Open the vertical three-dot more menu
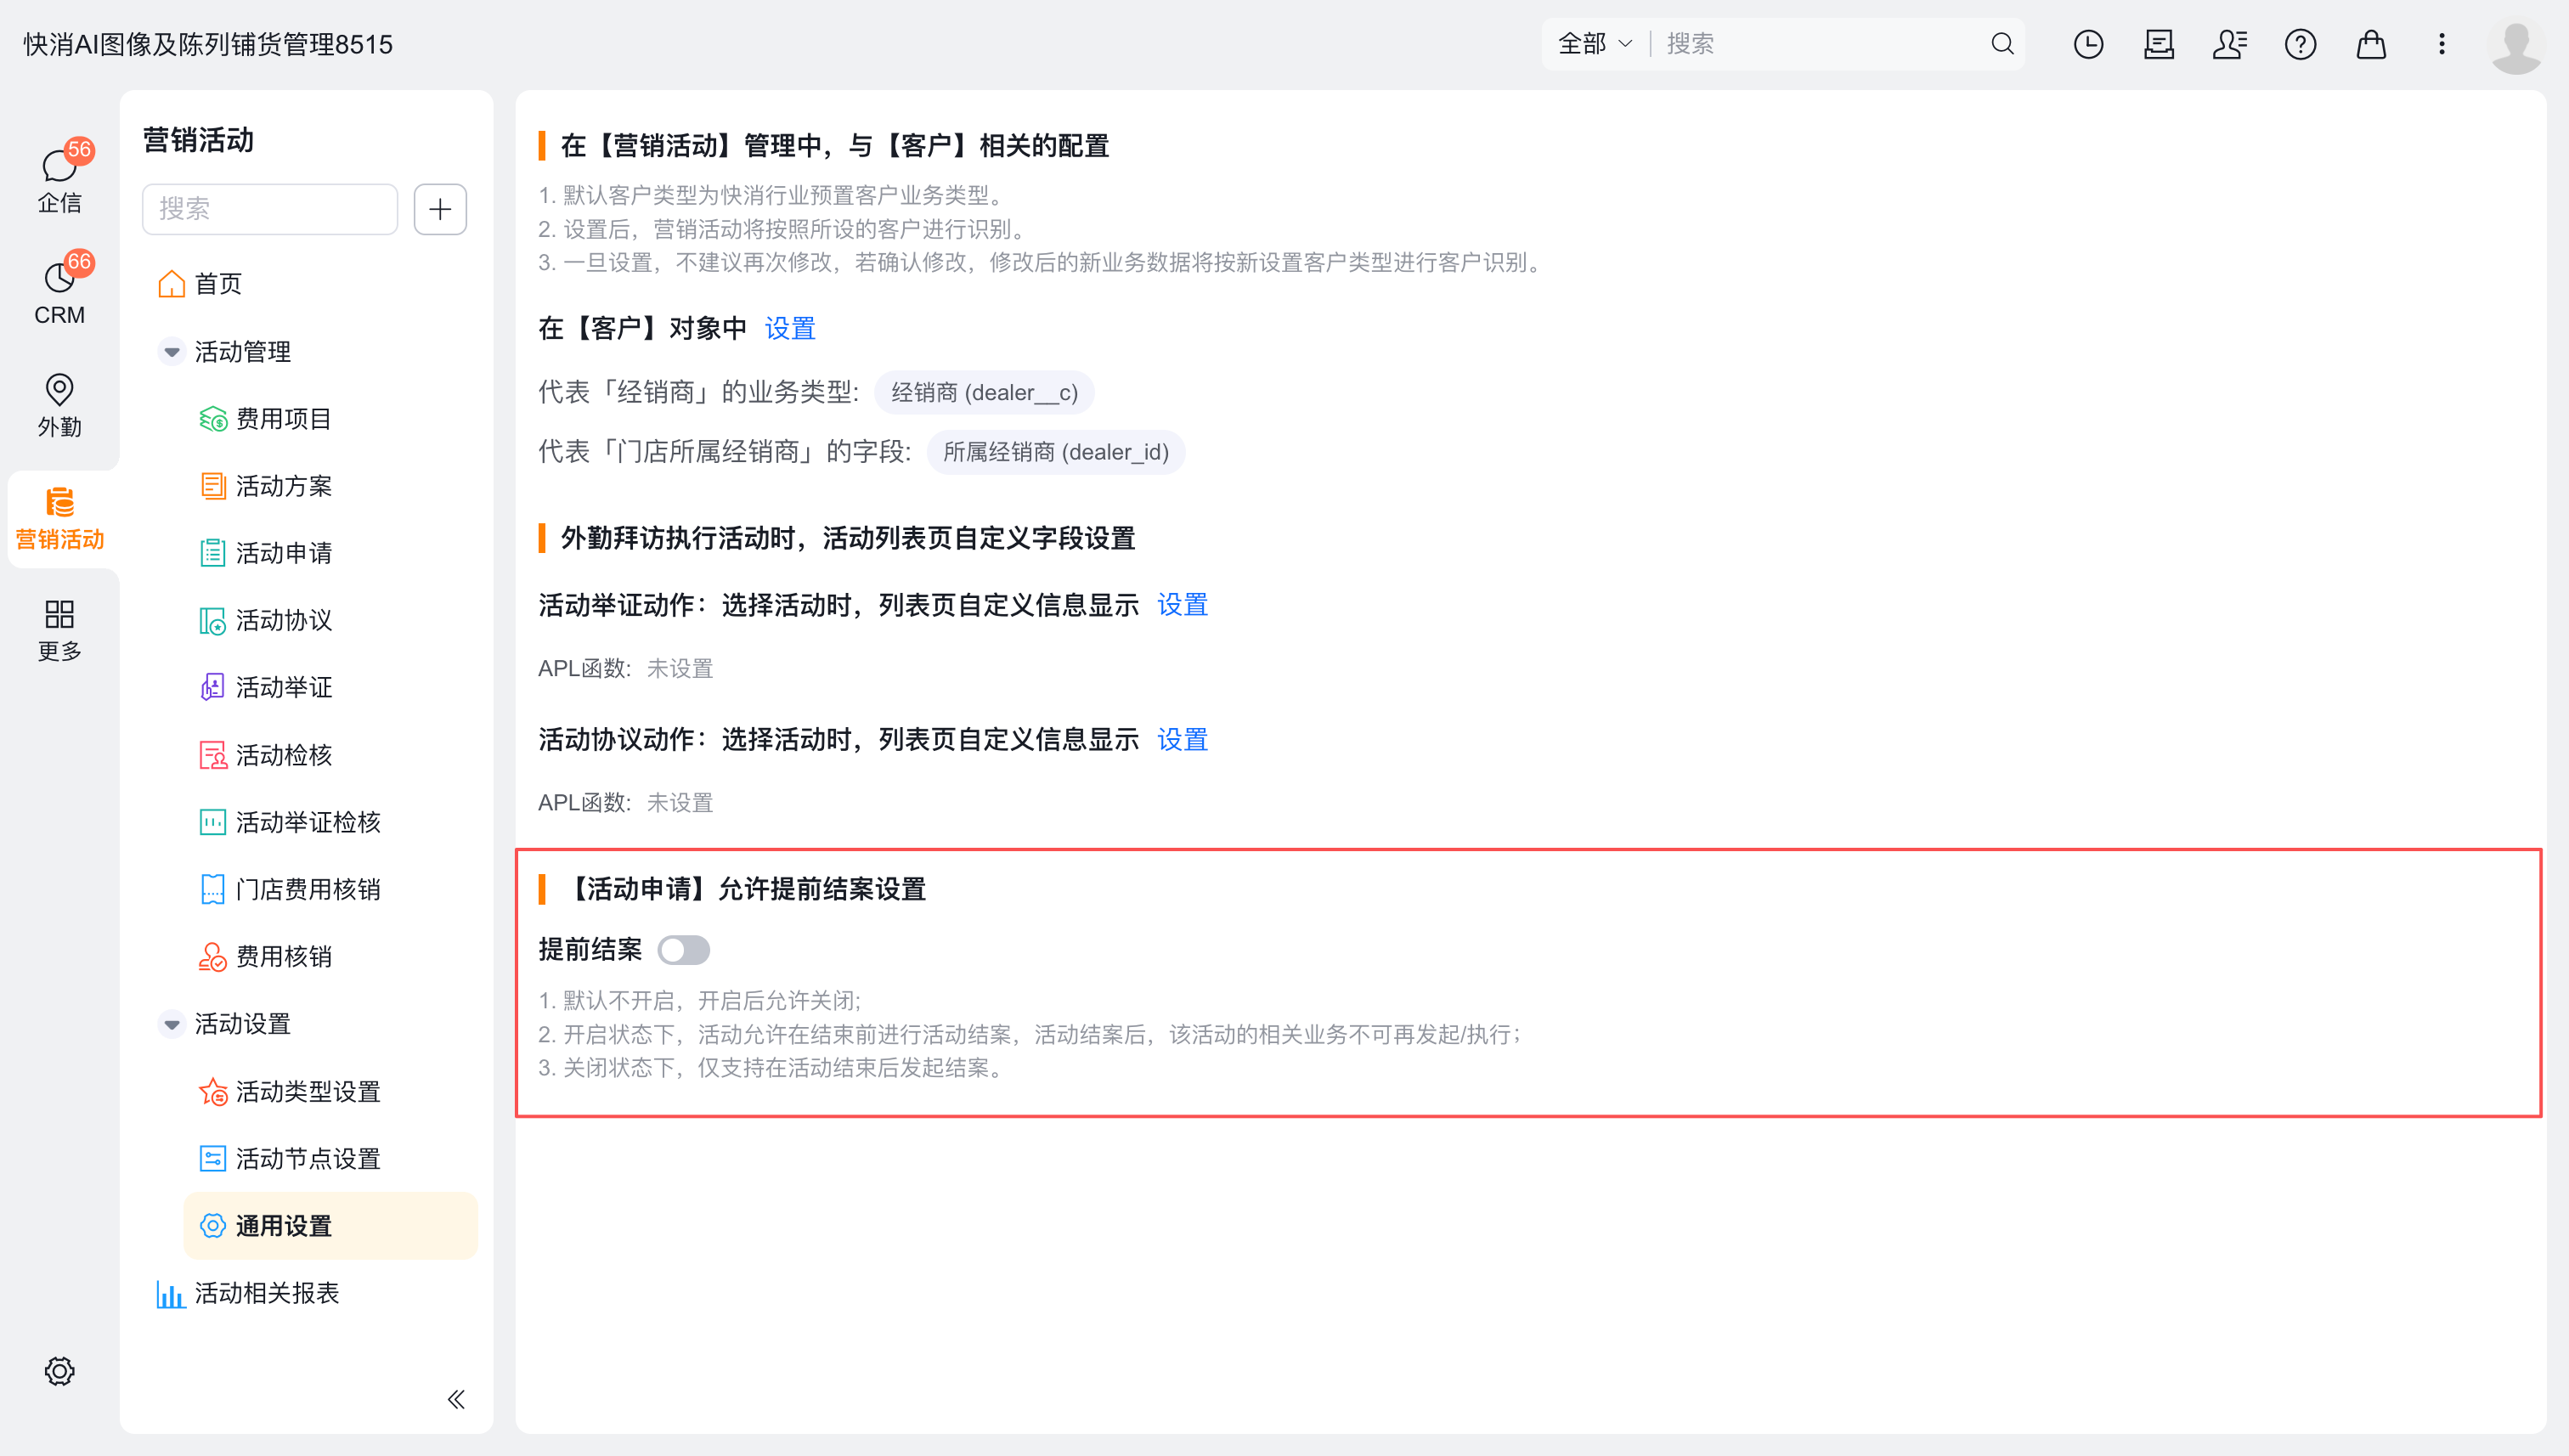This screenshot has width=2569, height=1456. [2442, 44]
